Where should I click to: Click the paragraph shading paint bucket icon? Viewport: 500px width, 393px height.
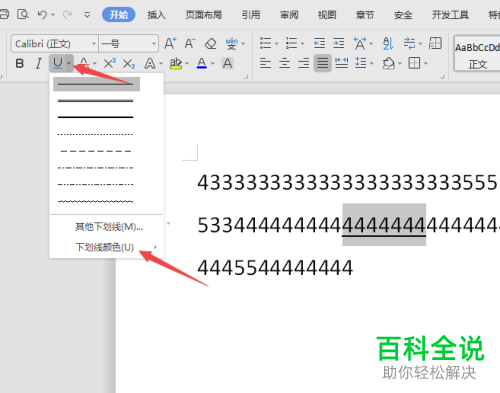(389, 63)
